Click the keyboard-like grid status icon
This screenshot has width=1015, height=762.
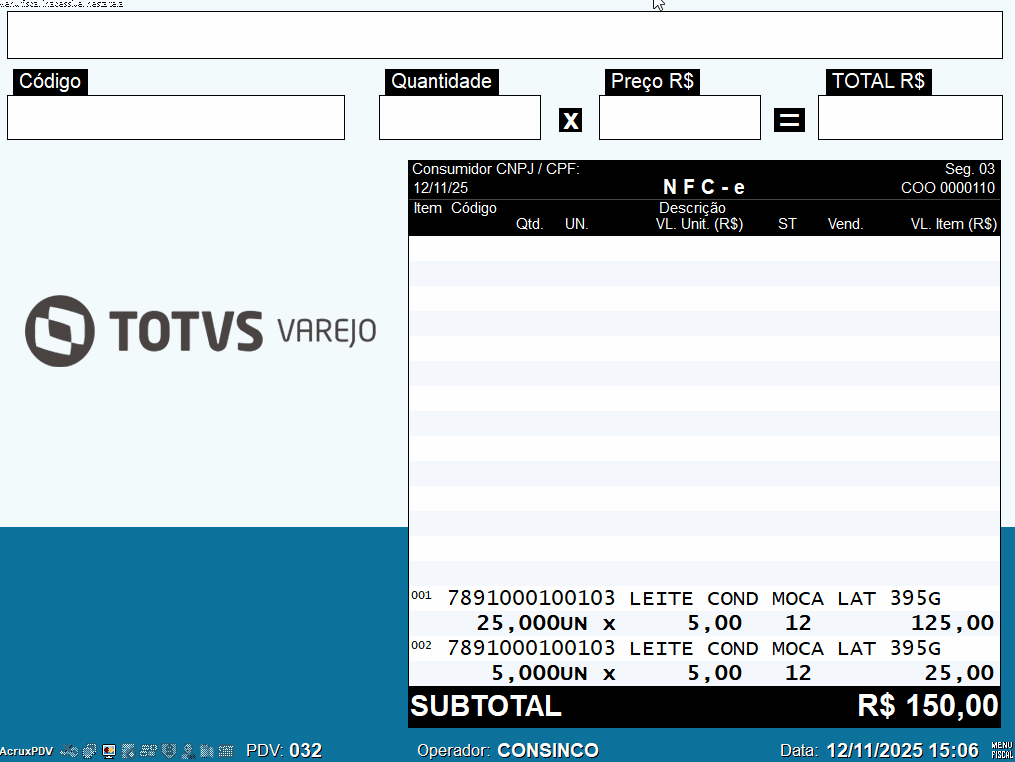click(225, 751)
